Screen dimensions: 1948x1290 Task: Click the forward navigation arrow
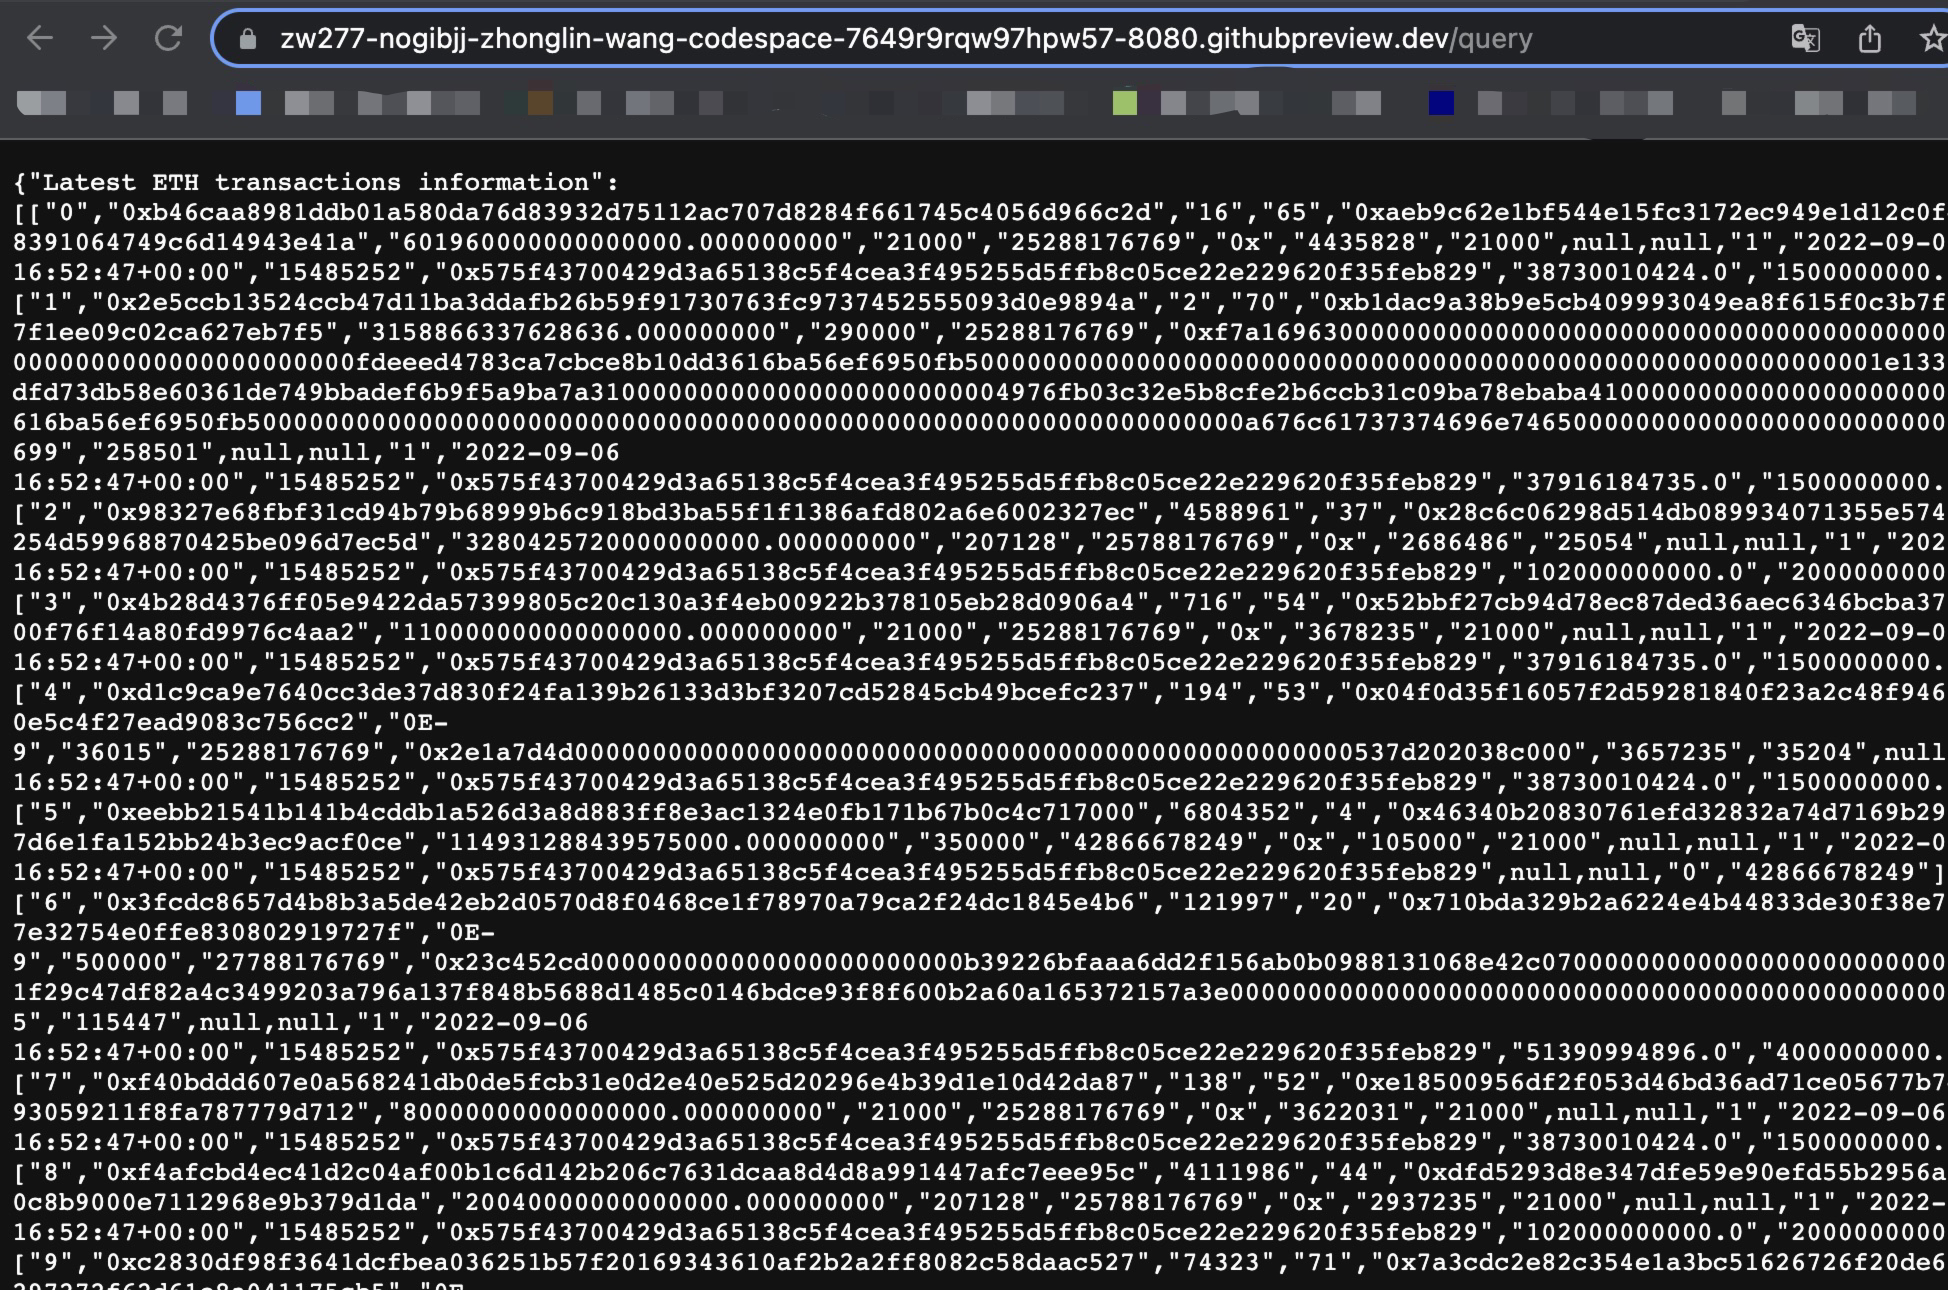pos(104,39)
